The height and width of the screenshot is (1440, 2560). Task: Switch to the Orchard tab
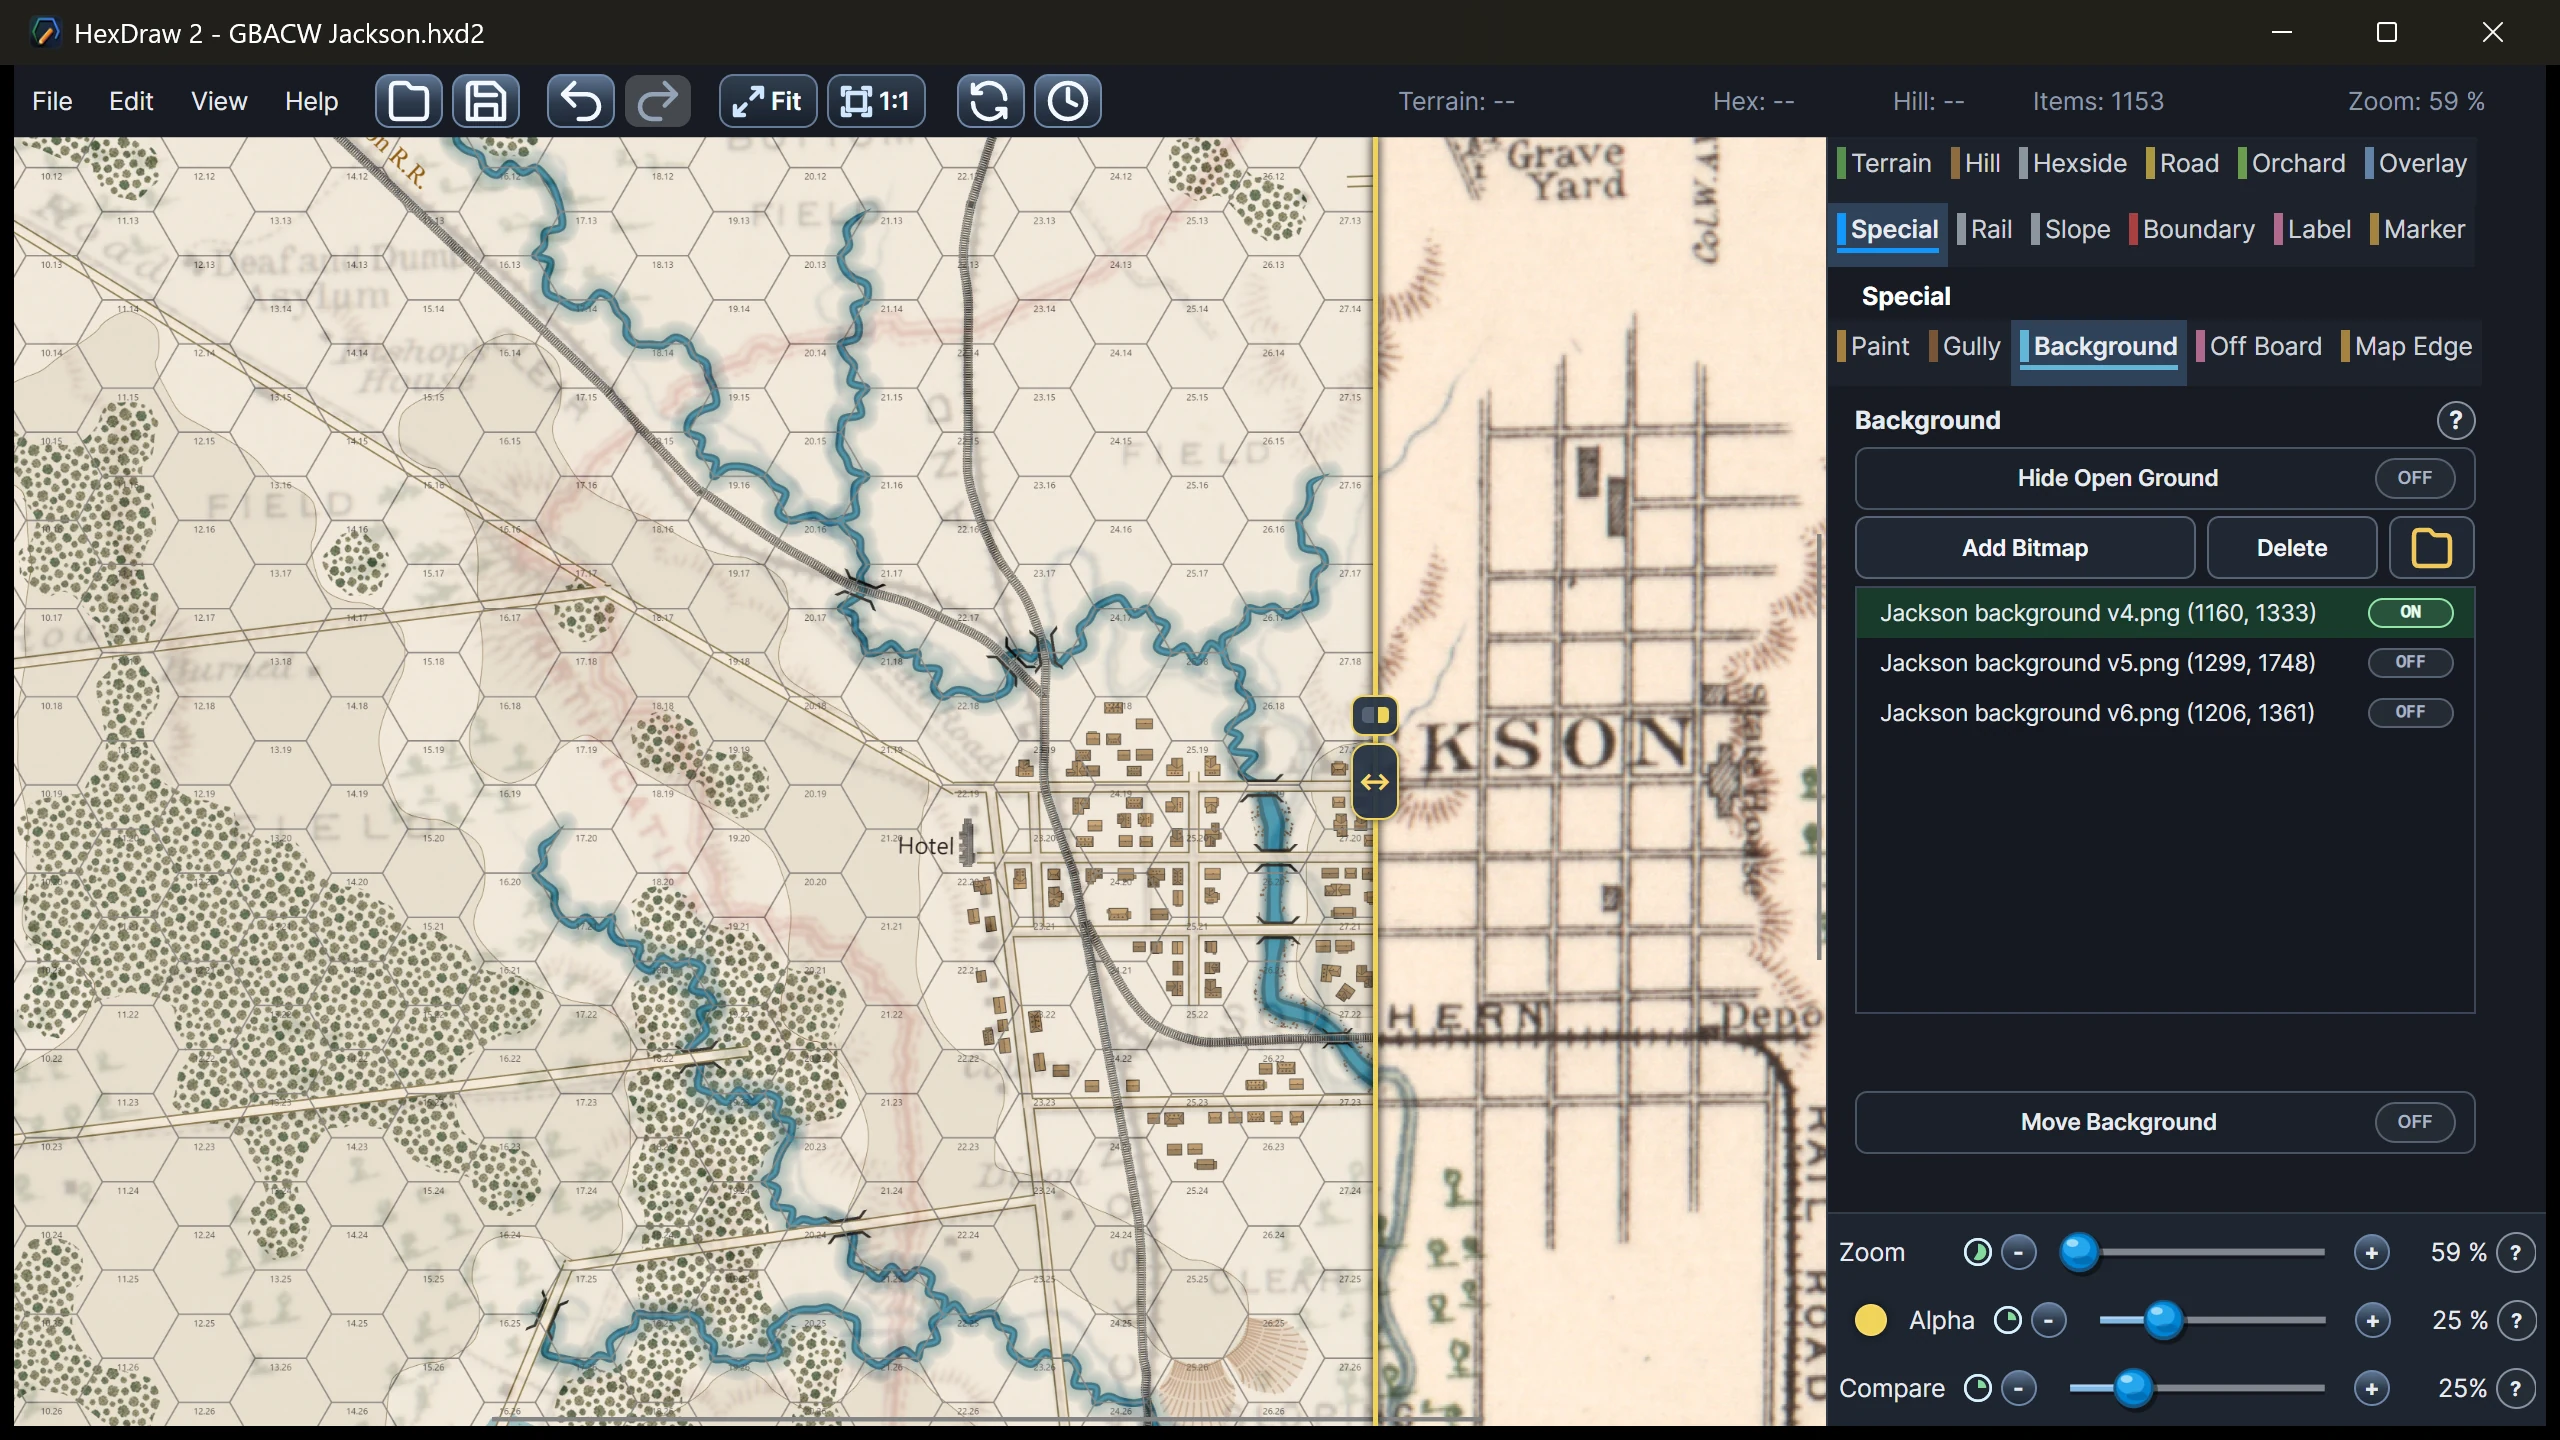coord(2292,163)
